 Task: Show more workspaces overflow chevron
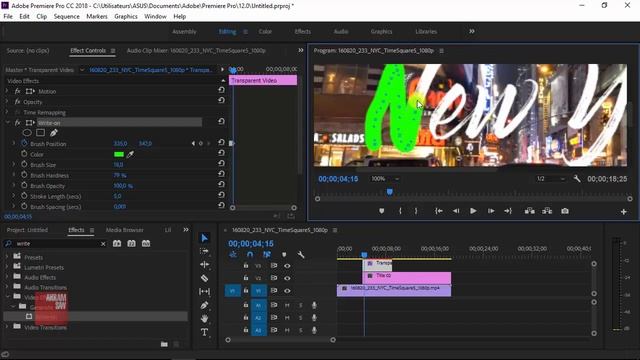point(472,31)
